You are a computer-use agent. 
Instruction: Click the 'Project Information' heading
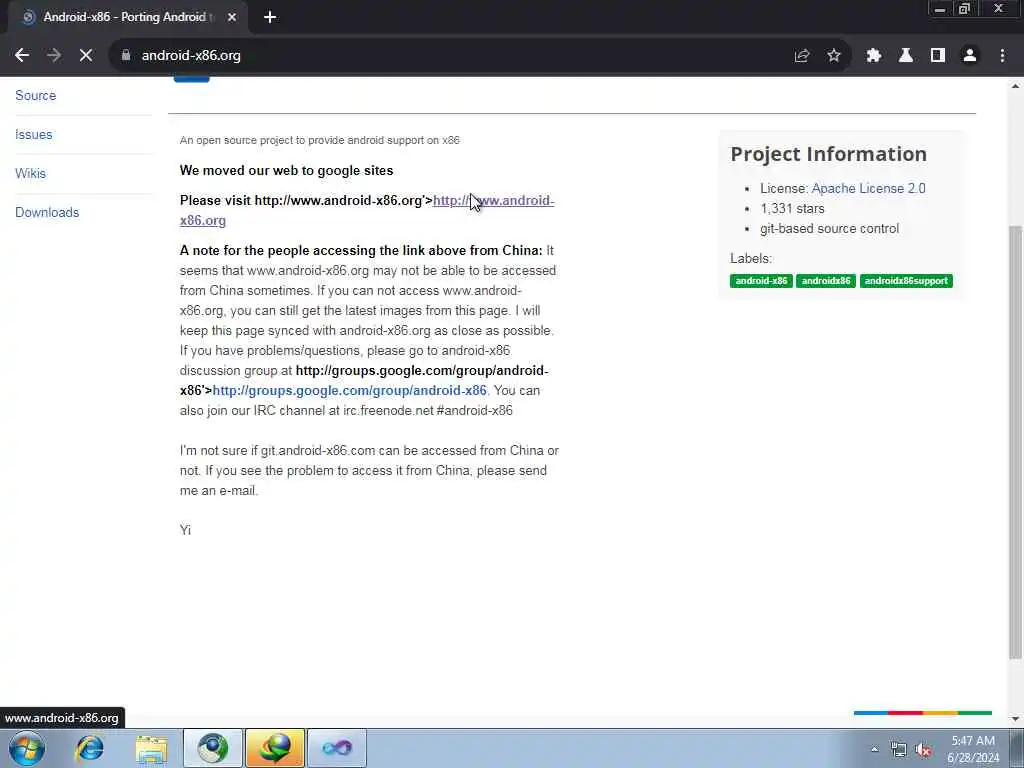(x=828, y=154)
